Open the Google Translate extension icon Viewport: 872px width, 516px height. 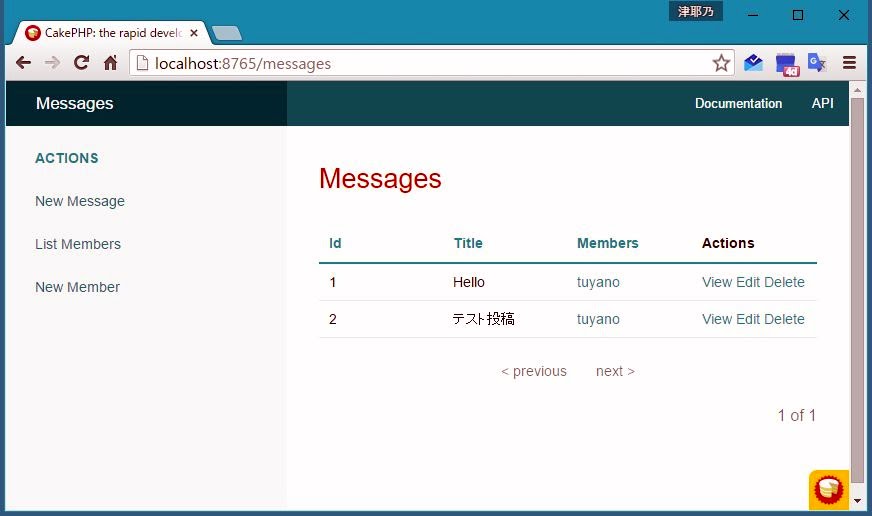coord(817,63)
